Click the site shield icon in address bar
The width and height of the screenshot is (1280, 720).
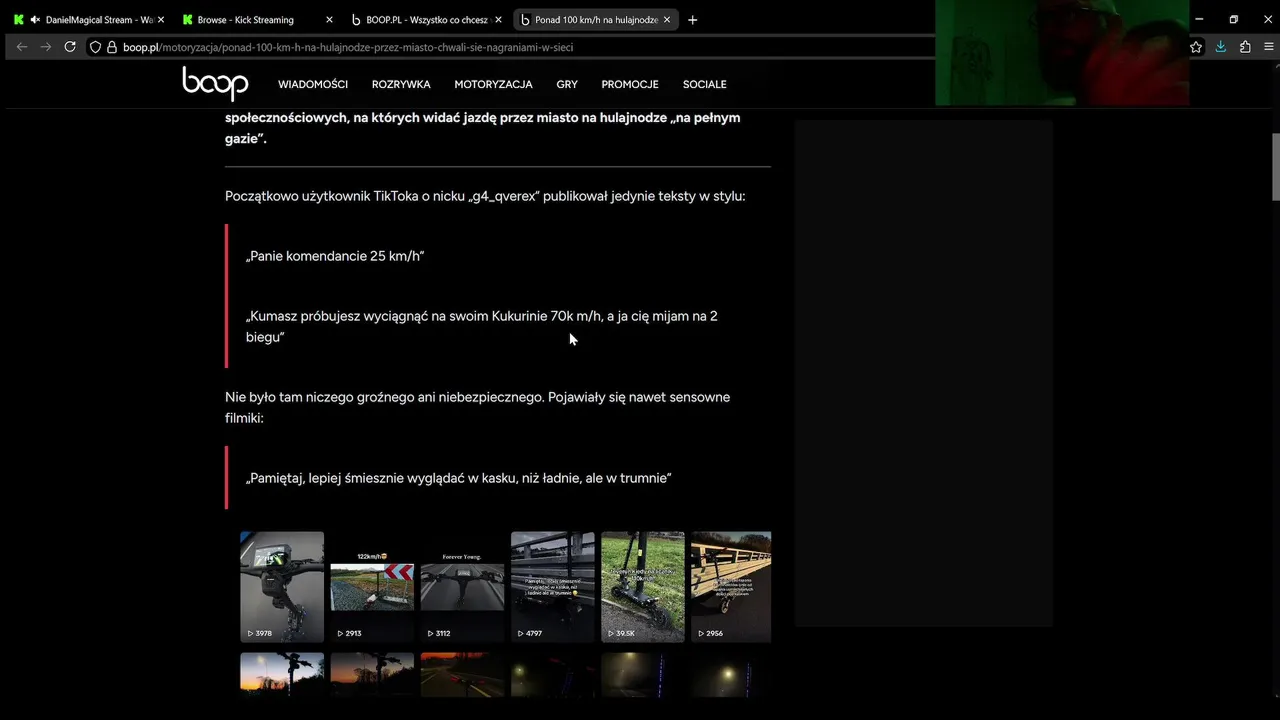click(96, 47)
